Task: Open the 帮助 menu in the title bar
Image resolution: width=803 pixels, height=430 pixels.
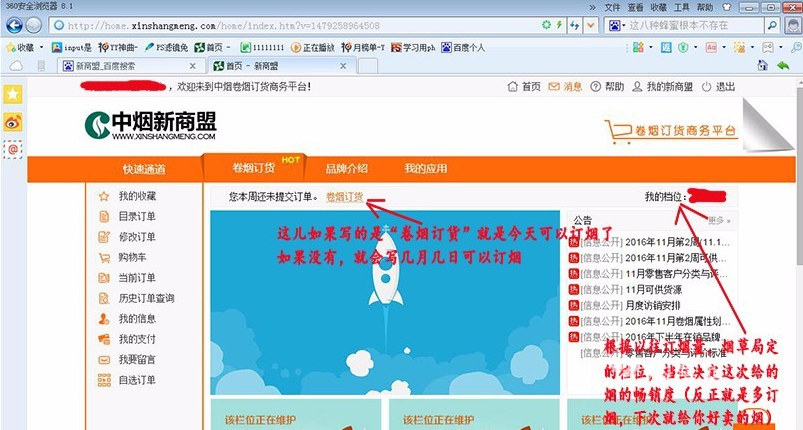Action: 705,7
